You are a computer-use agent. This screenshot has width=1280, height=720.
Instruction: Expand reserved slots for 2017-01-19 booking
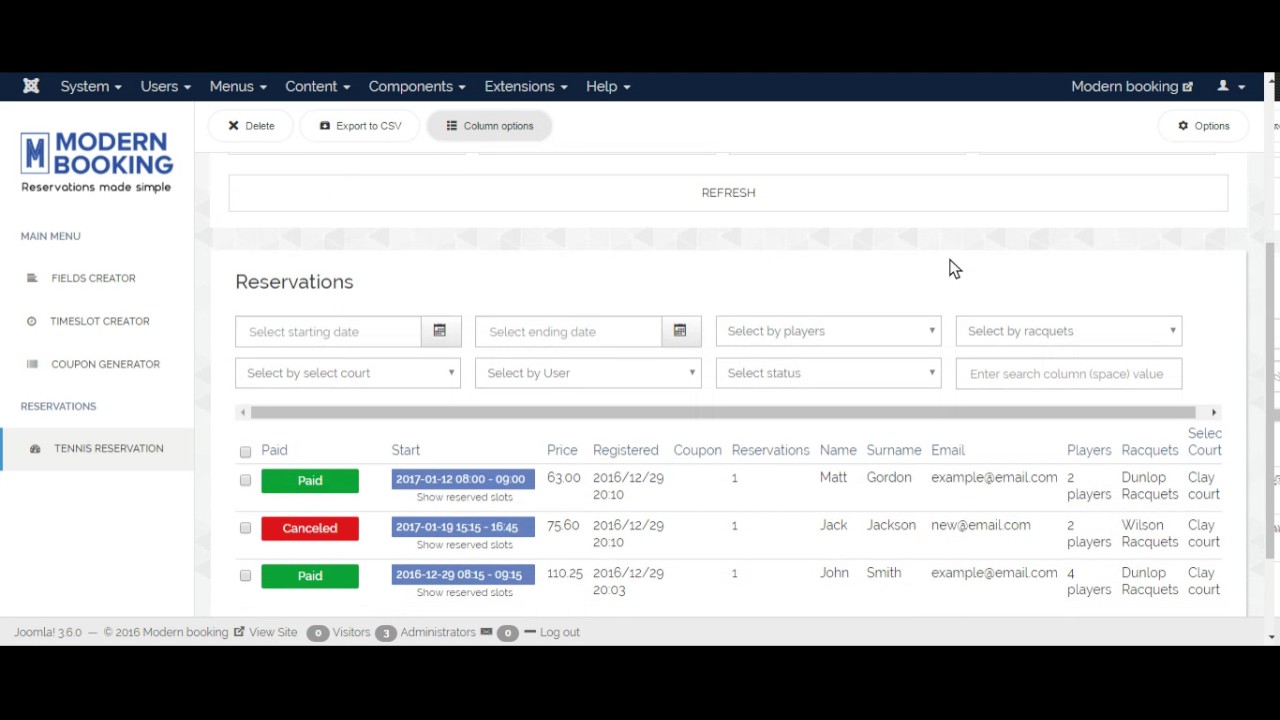click(x=464, y=545)
